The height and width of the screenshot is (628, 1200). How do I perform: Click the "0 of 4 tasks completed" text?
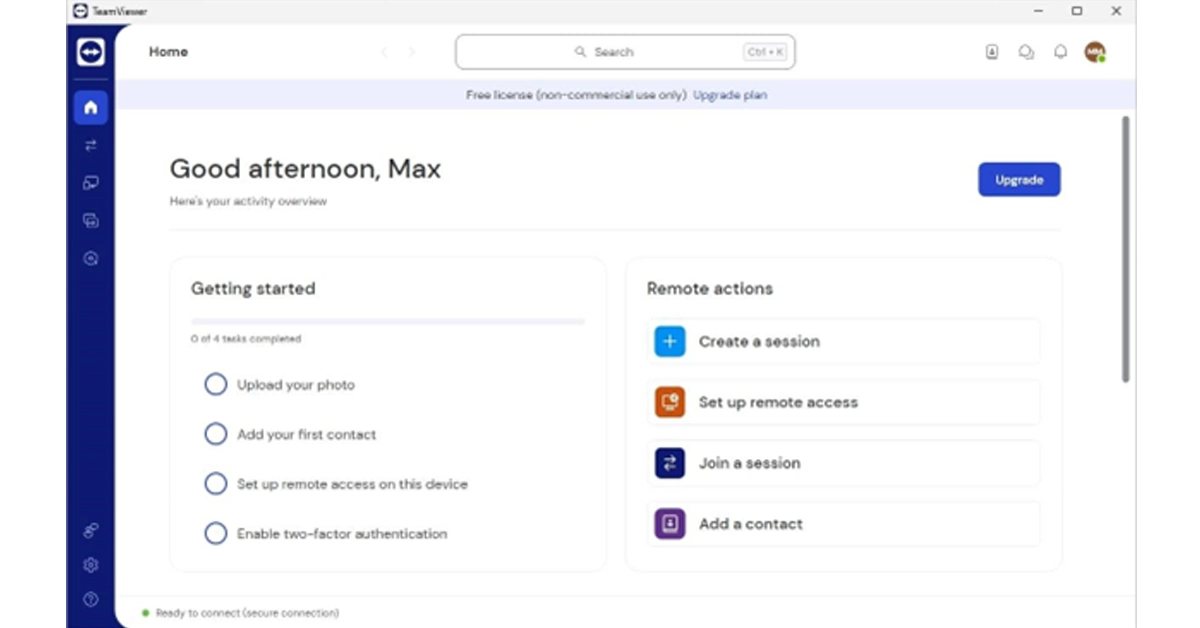pyautogui.click(x=246, y=339)
